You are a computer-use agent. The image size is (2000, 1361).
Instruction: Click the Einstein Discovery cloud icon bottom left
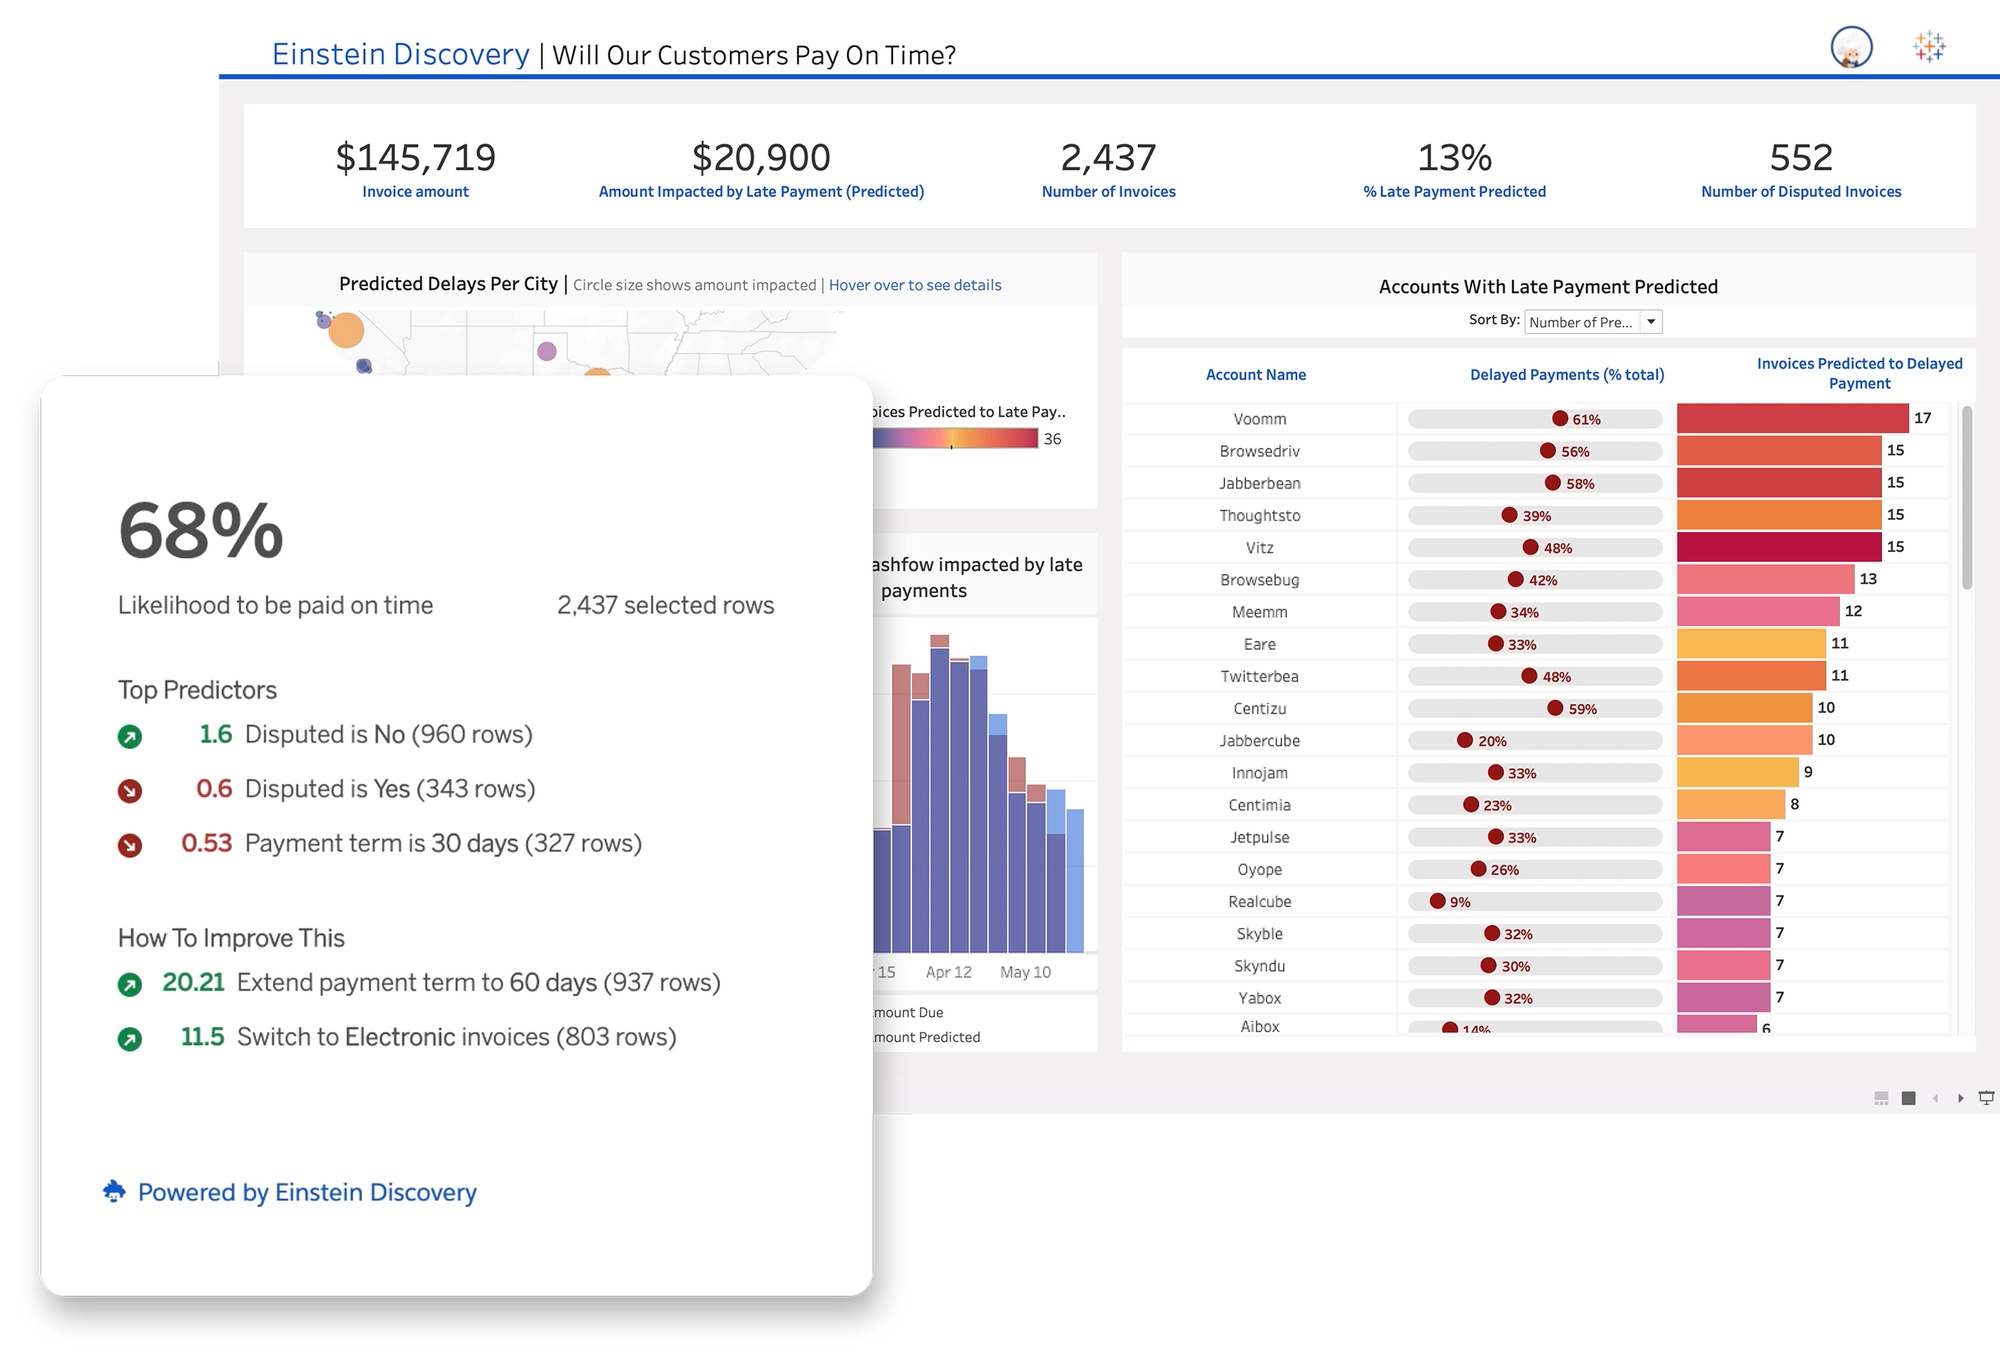[115, 1191]
